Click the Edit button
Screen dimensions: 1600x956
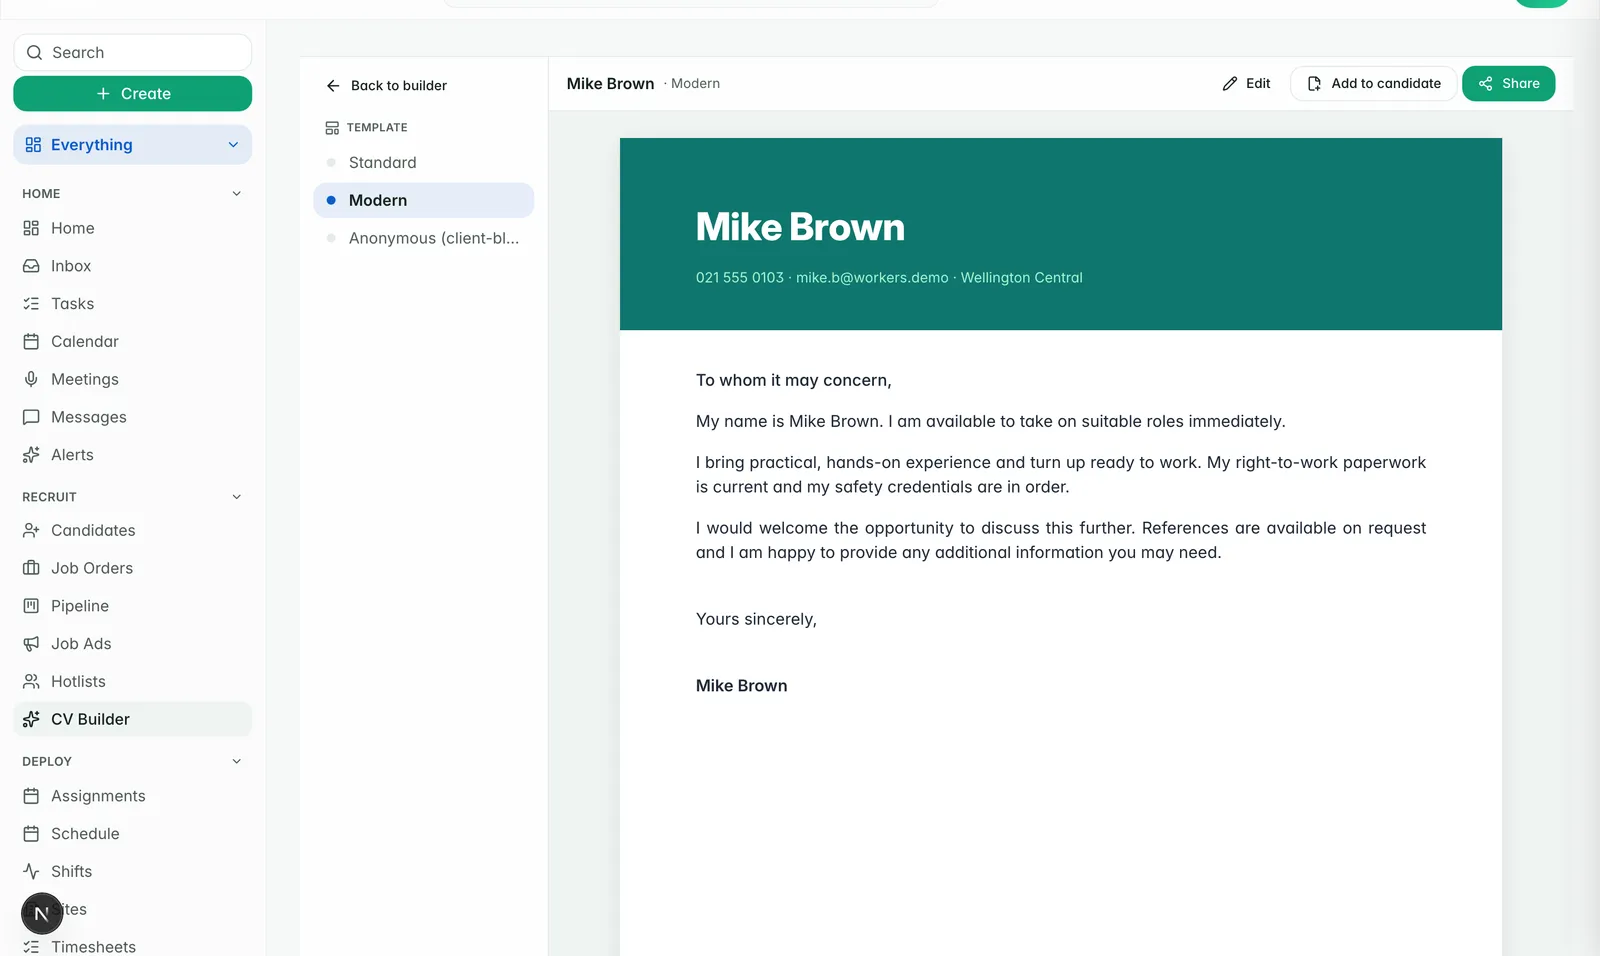(x=1246, y=84)
